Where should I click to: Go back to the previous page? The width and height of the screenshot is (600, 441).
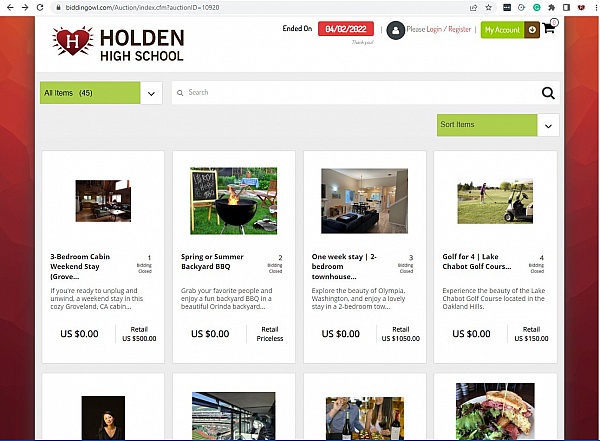[x=10, y=7]
